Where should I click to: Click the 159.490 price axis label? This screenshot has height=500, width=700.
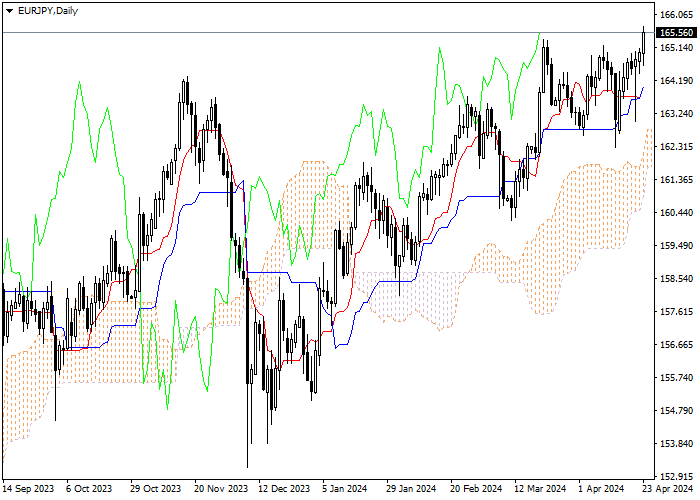676,246
